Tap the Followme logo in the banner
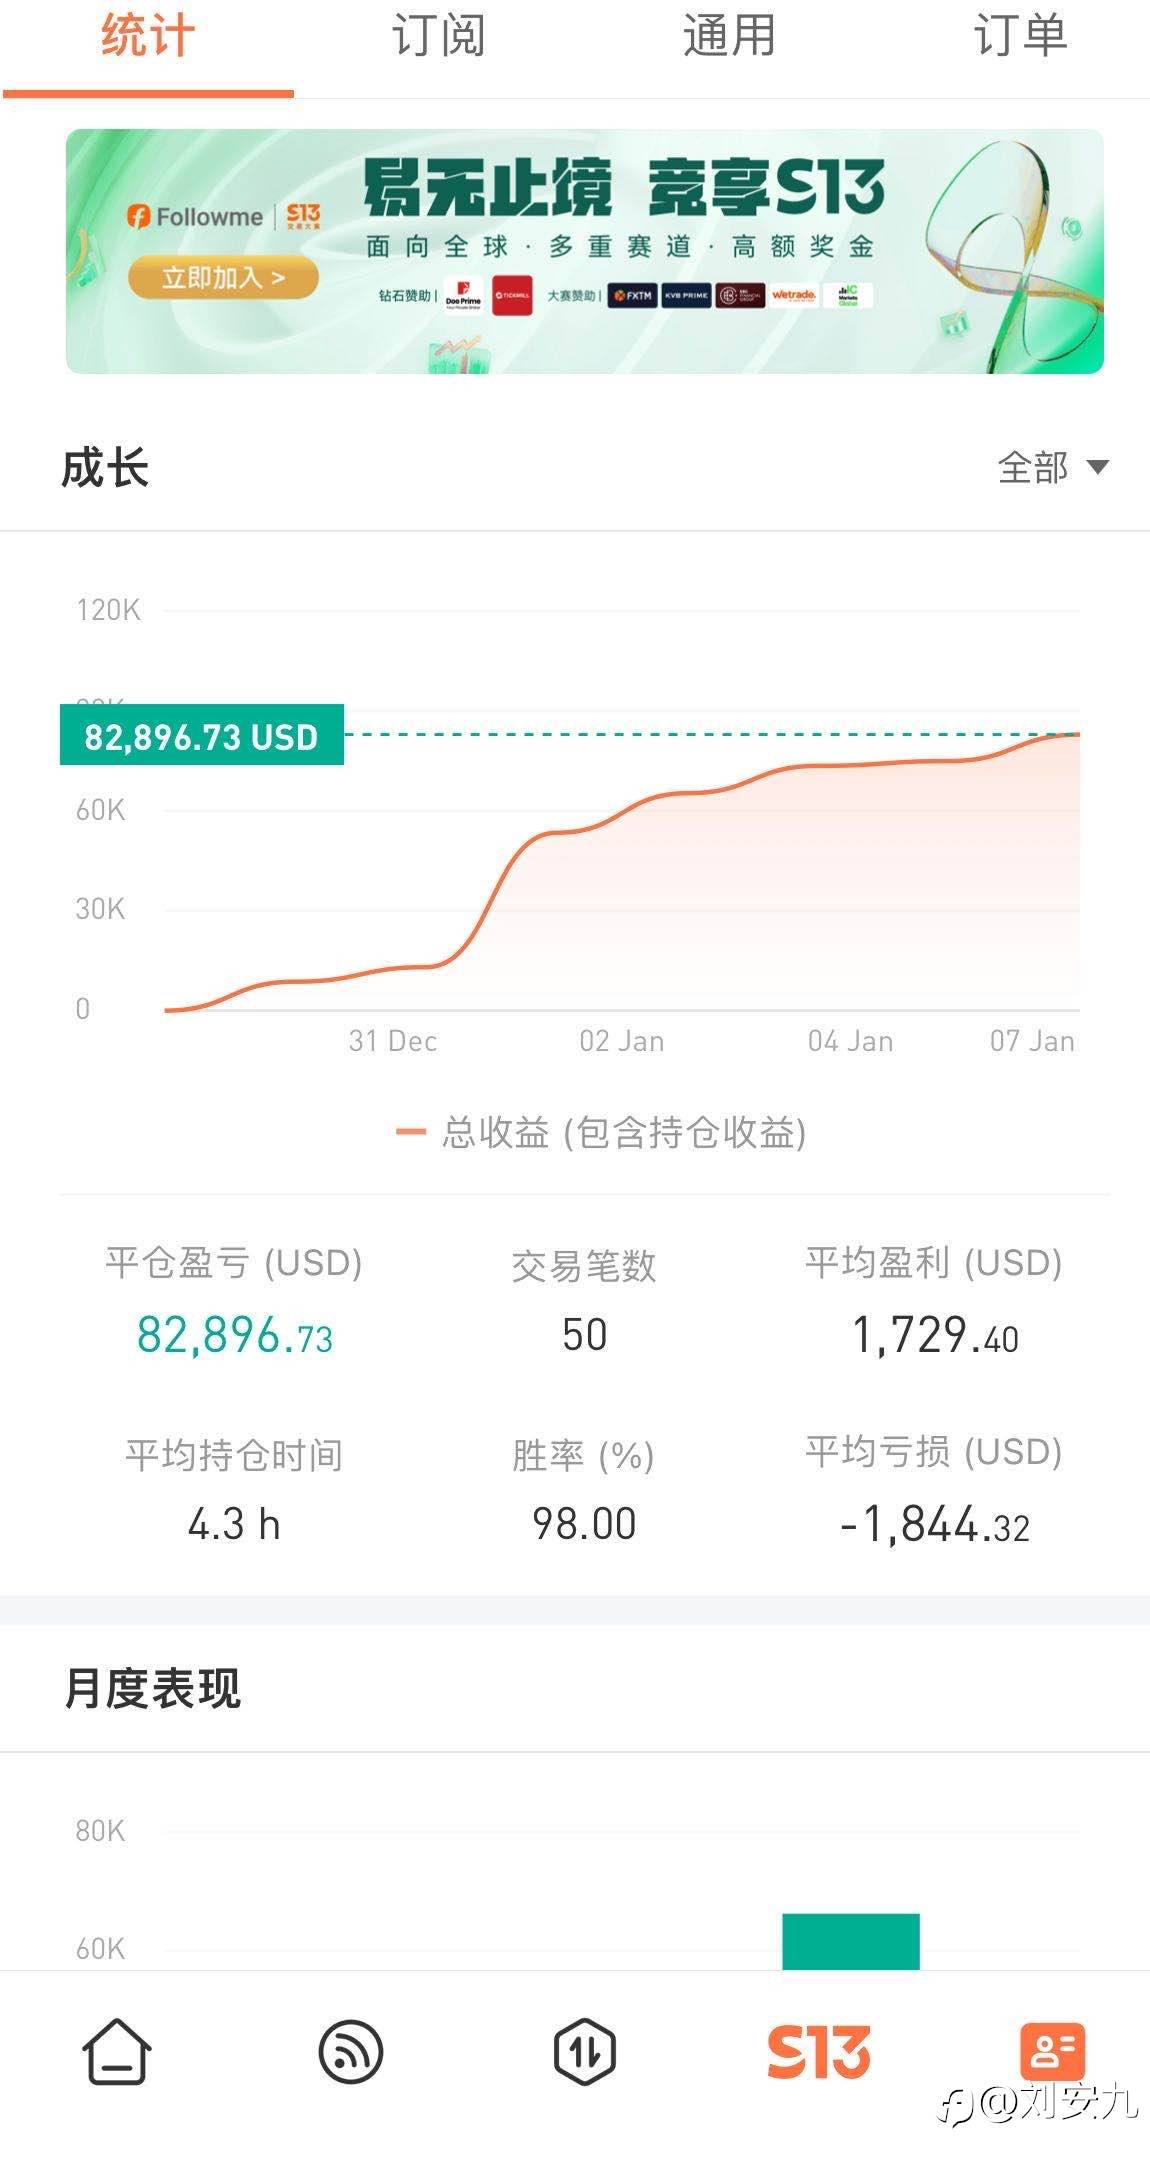Viewport: 1150px width, 2167px height. 196,216
